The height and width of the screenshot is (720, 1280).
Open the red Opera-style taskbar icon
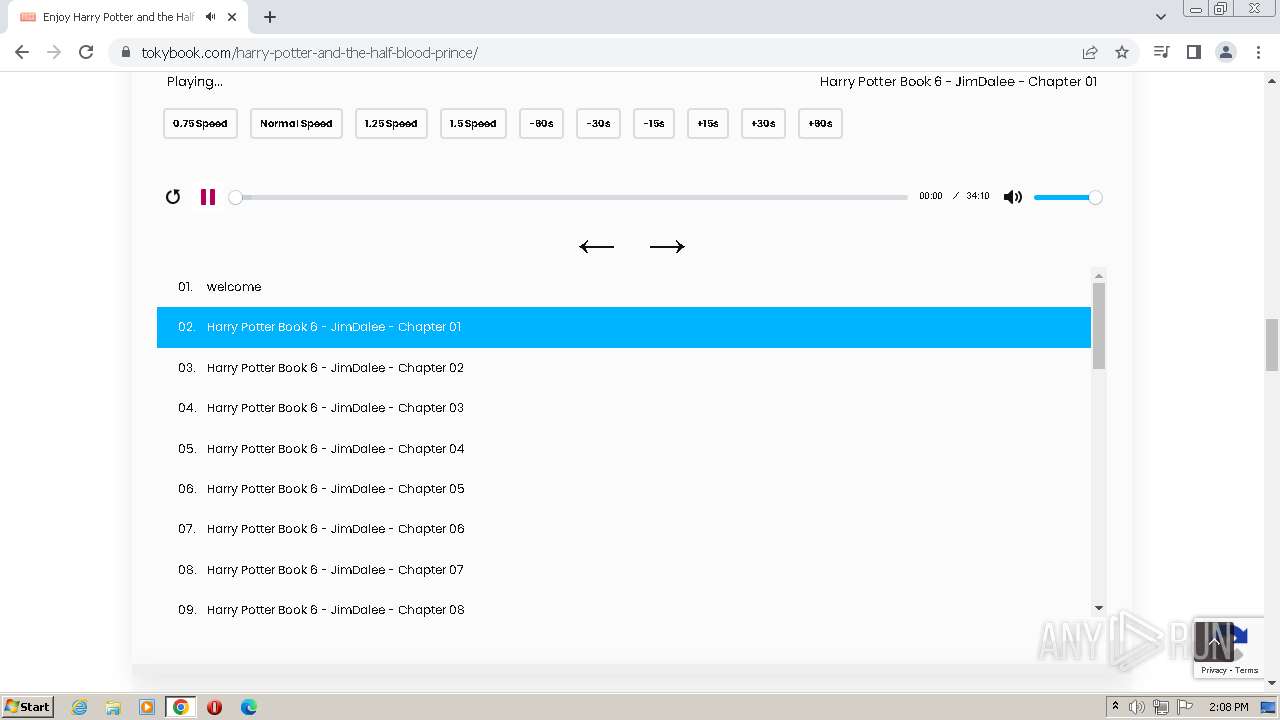(x=214, y=707)
